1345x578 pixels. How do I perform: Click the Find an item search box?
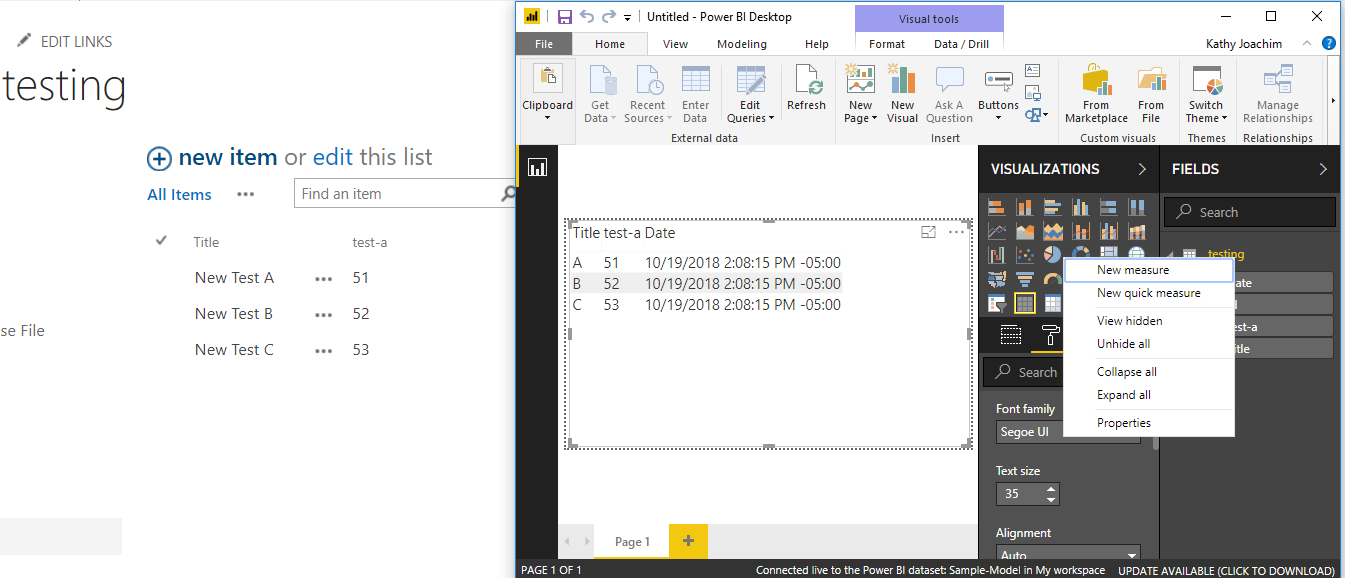397,194
